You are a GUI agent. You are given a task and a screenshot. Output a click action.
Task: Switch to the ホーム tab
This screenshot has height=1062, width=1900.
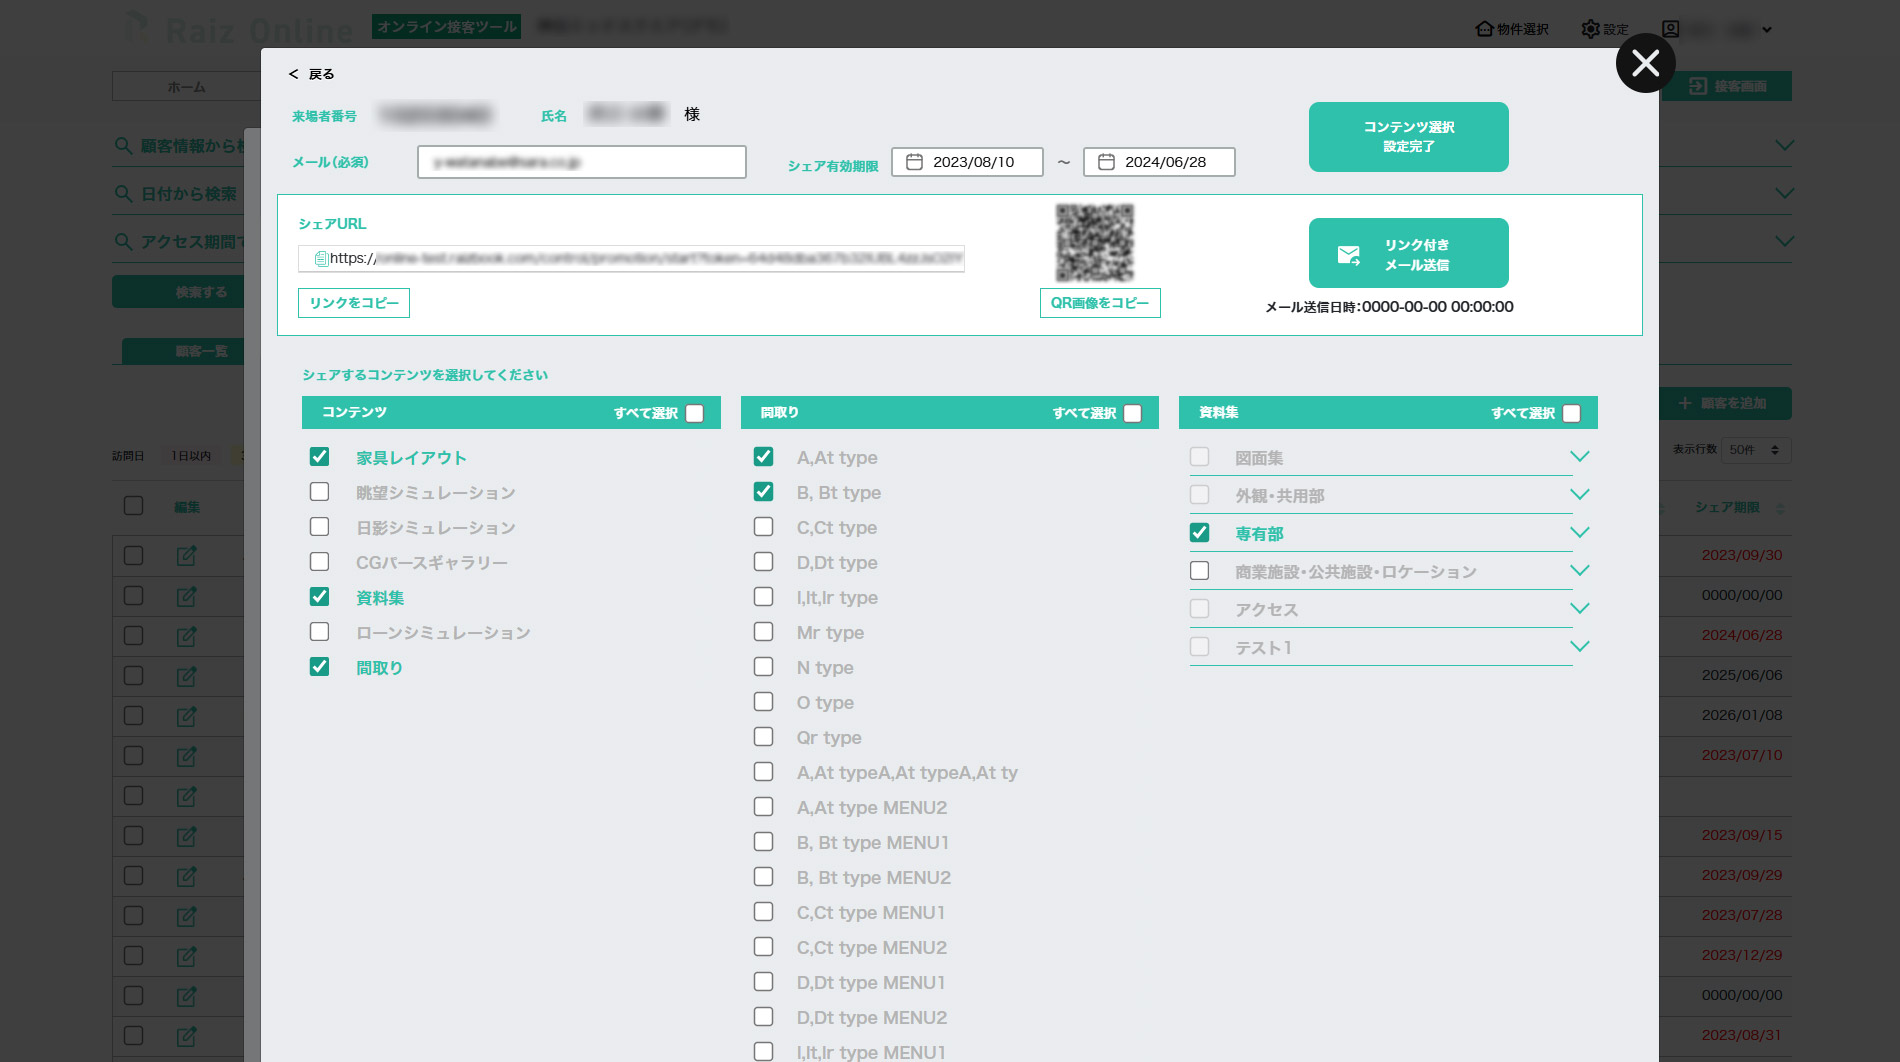click(x=185, y=86)
